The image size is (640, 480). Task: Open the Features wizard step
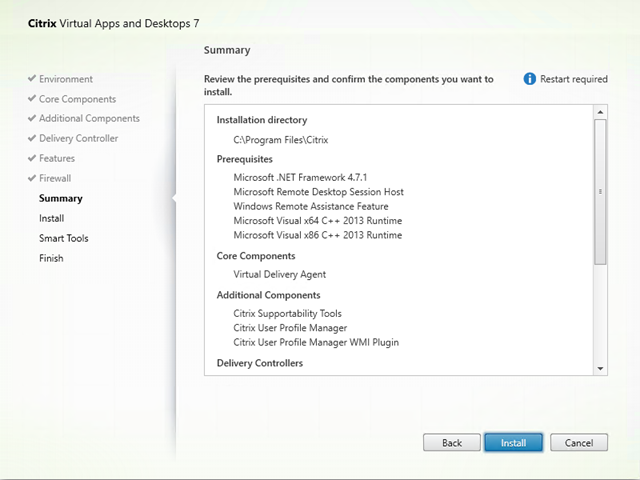pyautogui.click(x=57, y=158)
